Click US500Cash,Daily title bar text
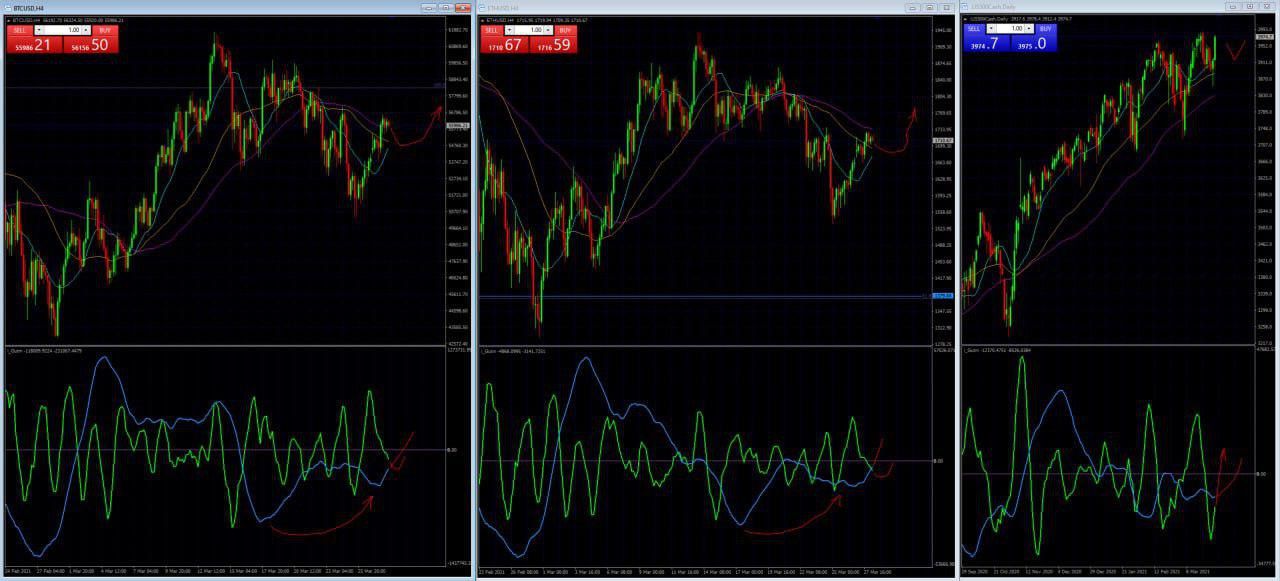 [993, 7]
